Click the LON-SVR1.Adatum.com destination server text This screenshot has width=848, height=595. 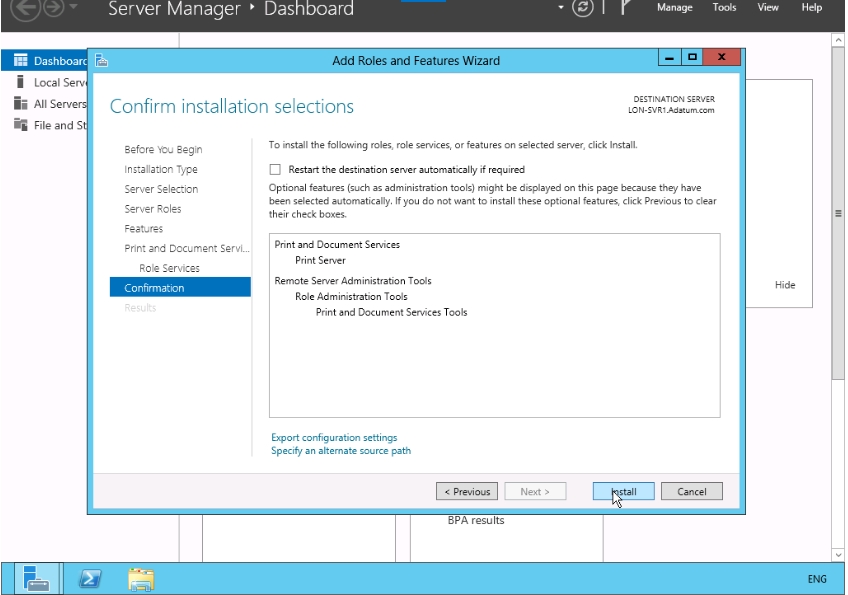point(671,110)
